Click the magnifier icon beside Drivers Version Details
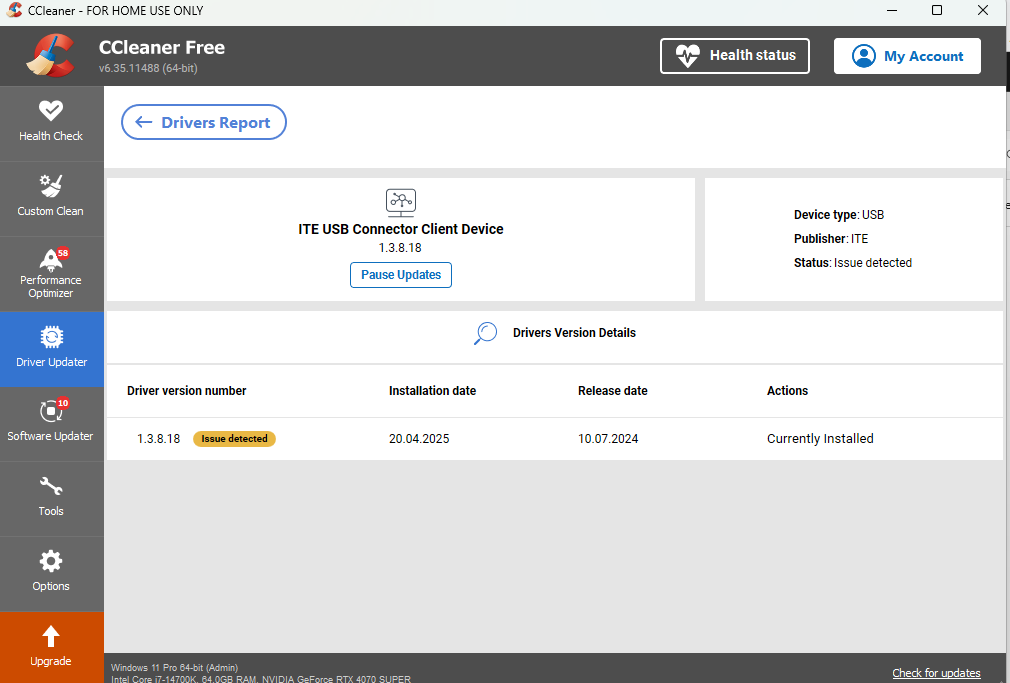Screen dimensions: 1010x683 click(485, 333)
